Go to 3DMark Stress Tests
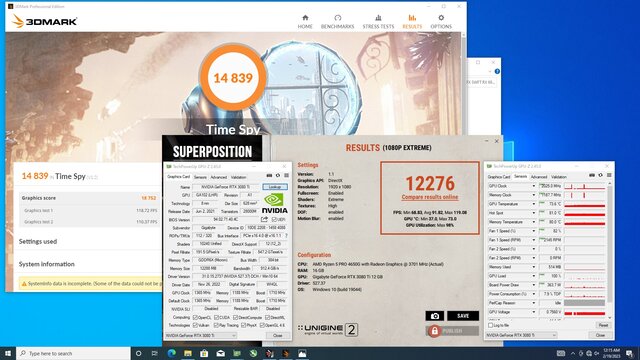Screen dimensions: 640x360 click(378, 22)
